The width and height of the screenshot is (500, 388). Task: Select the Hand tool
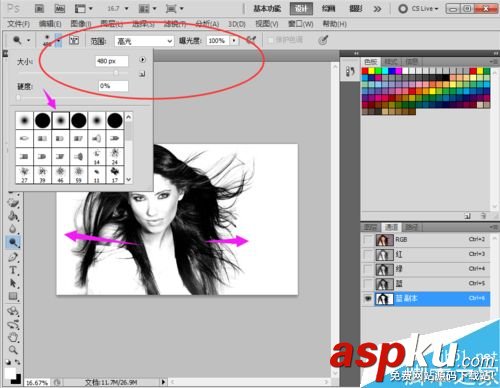click(x=13, y=337)
